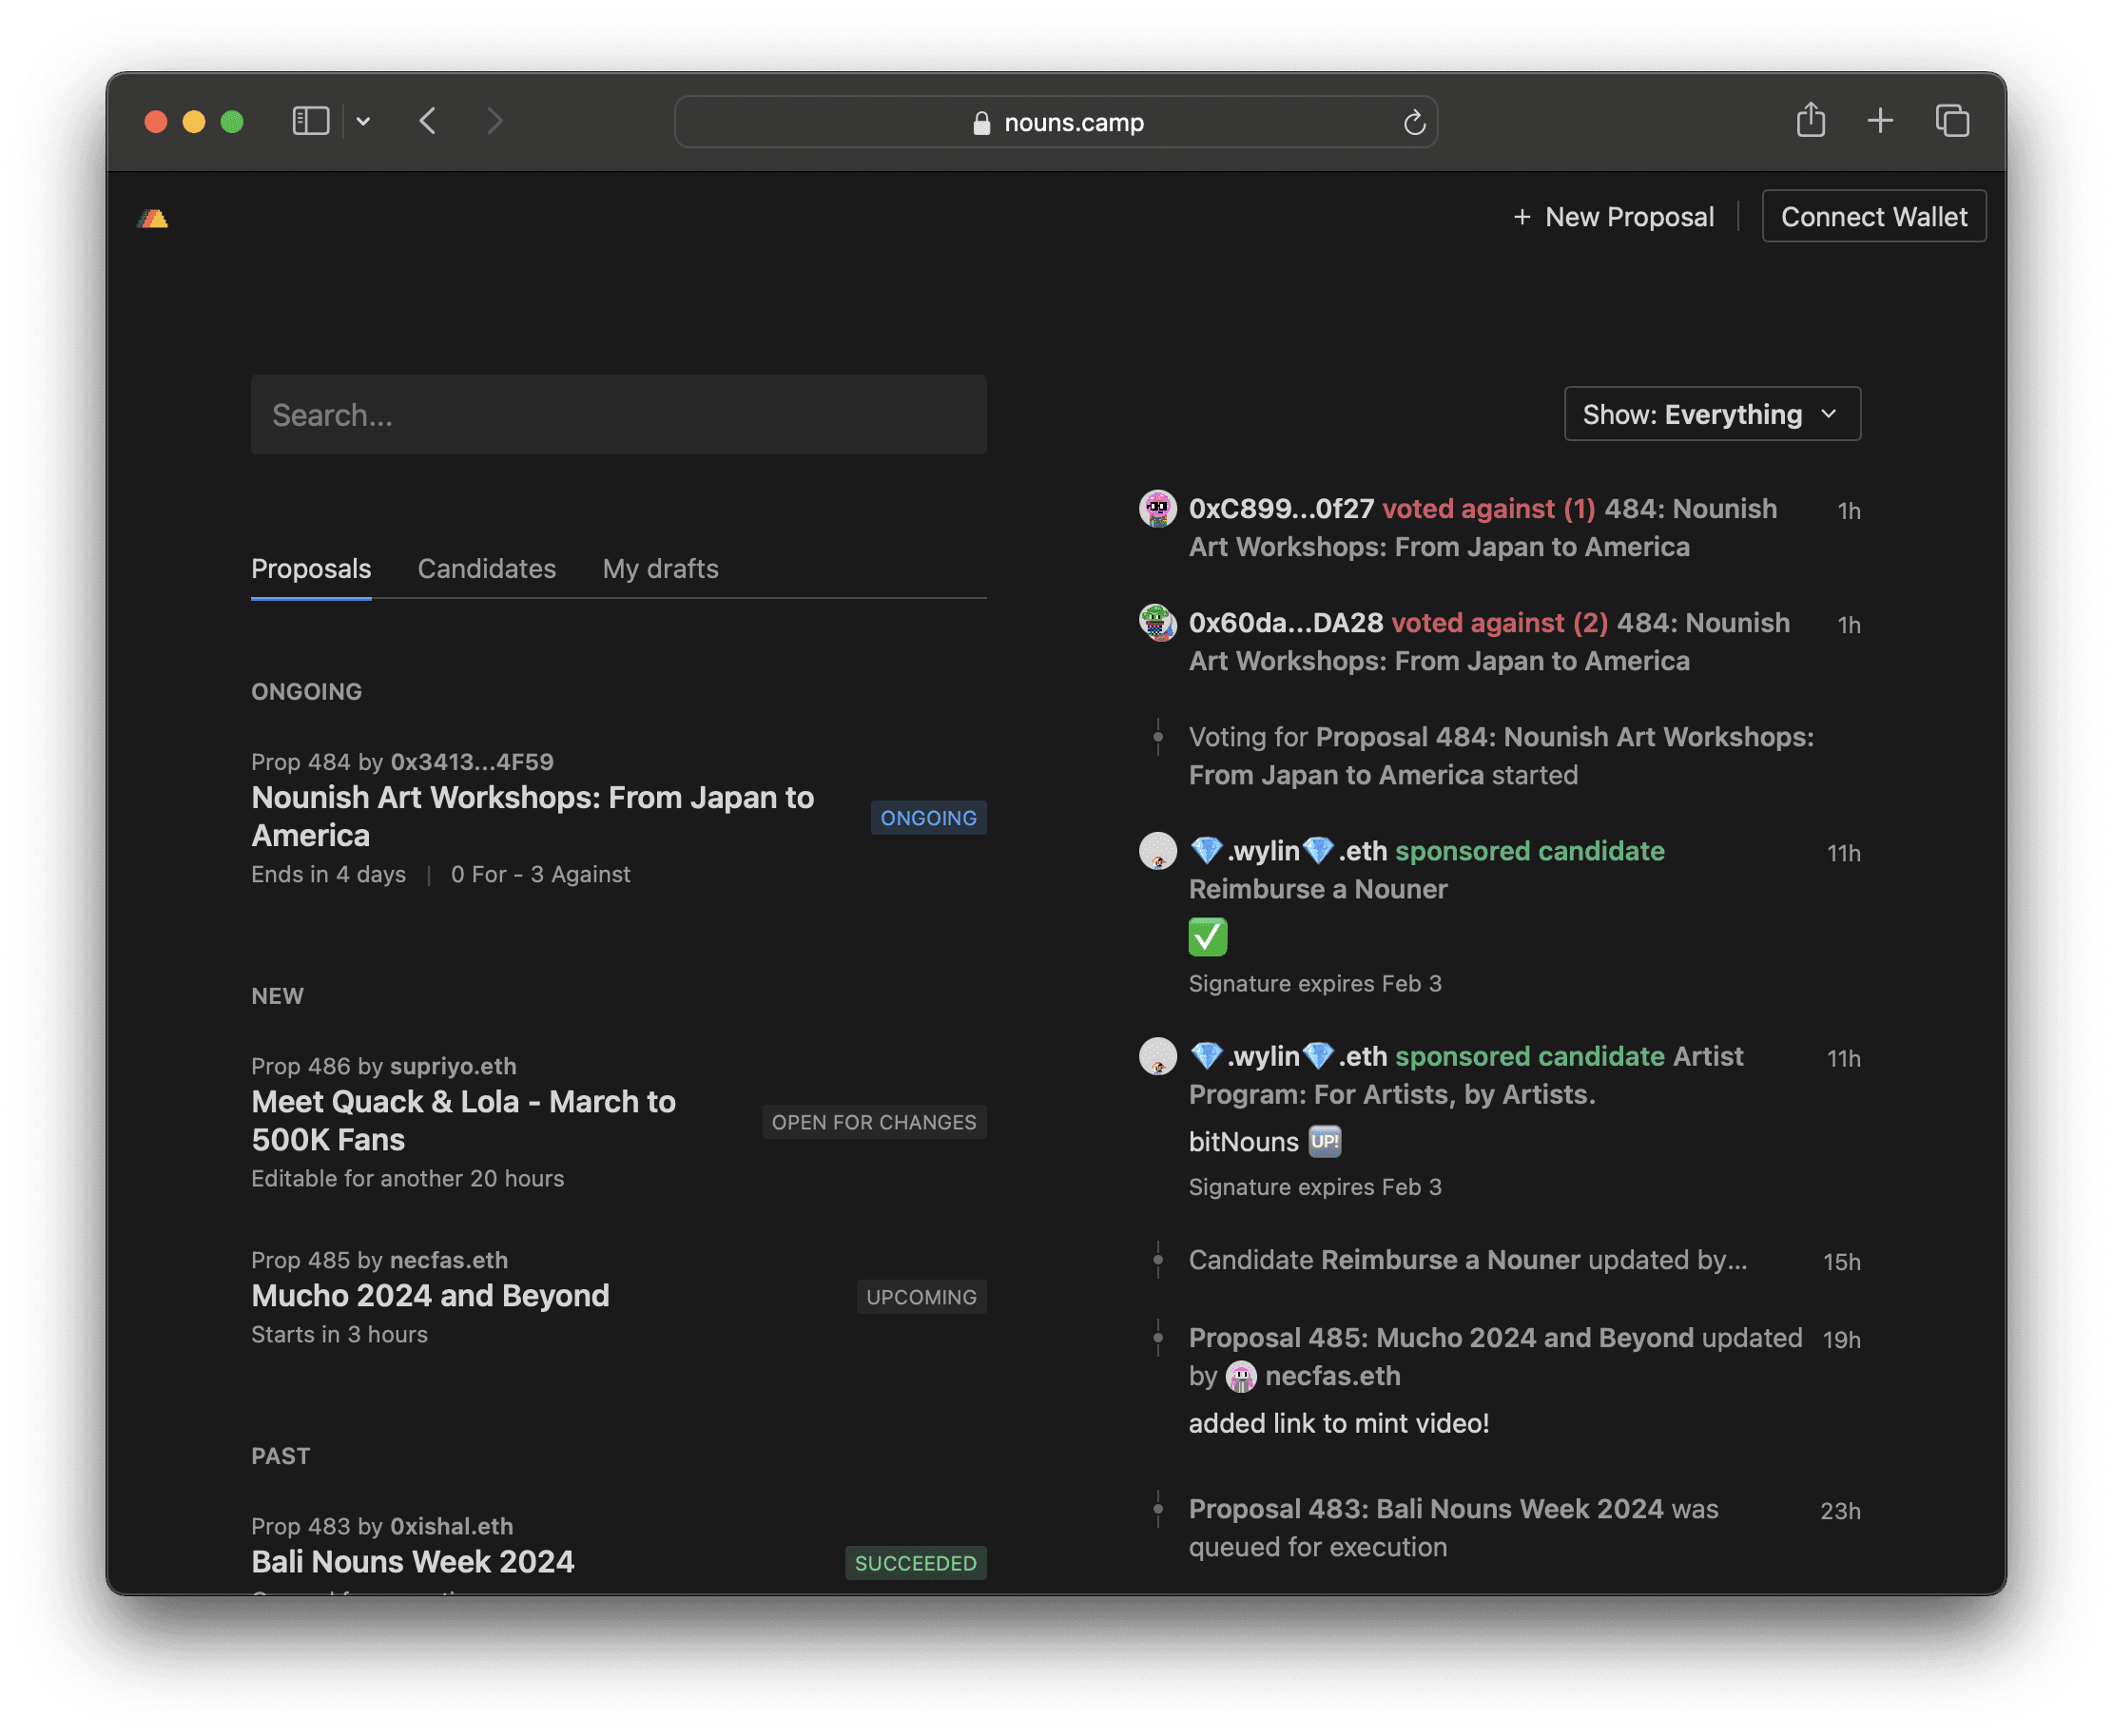Viewport: 2113px width, 1736px height.
Task: Open the sidebar options chevron
Action: (x=363, y=121)
